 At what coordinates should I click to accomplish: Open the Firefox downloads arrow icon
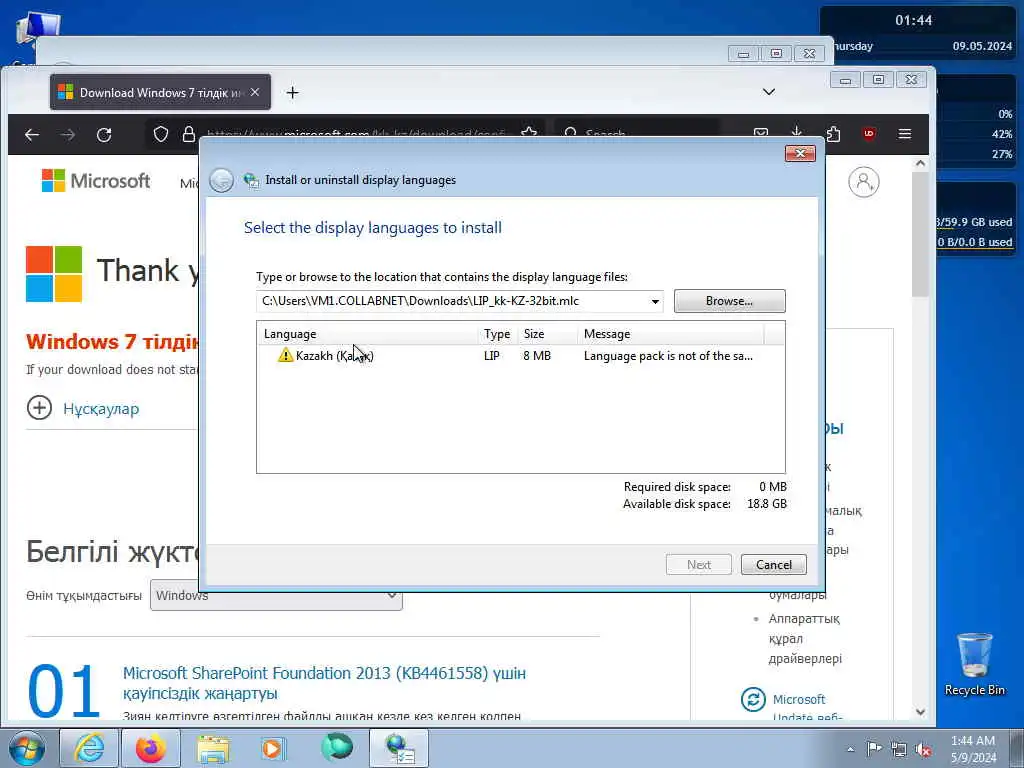tap(797, 133)
